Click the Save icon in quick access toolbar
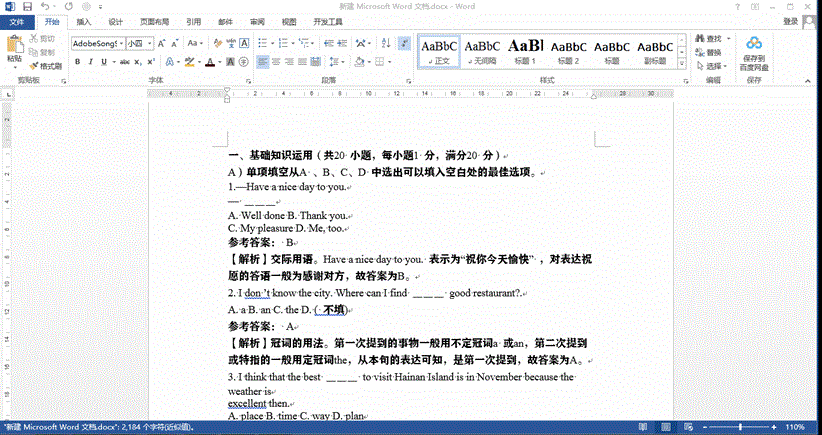 click(26, 6)
